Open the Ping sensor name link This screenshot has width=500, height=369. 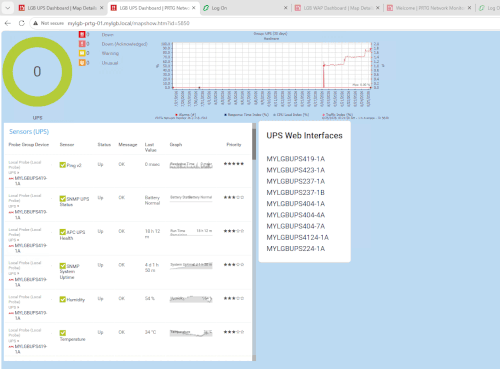pyautogui.click(x=74, y=165)
